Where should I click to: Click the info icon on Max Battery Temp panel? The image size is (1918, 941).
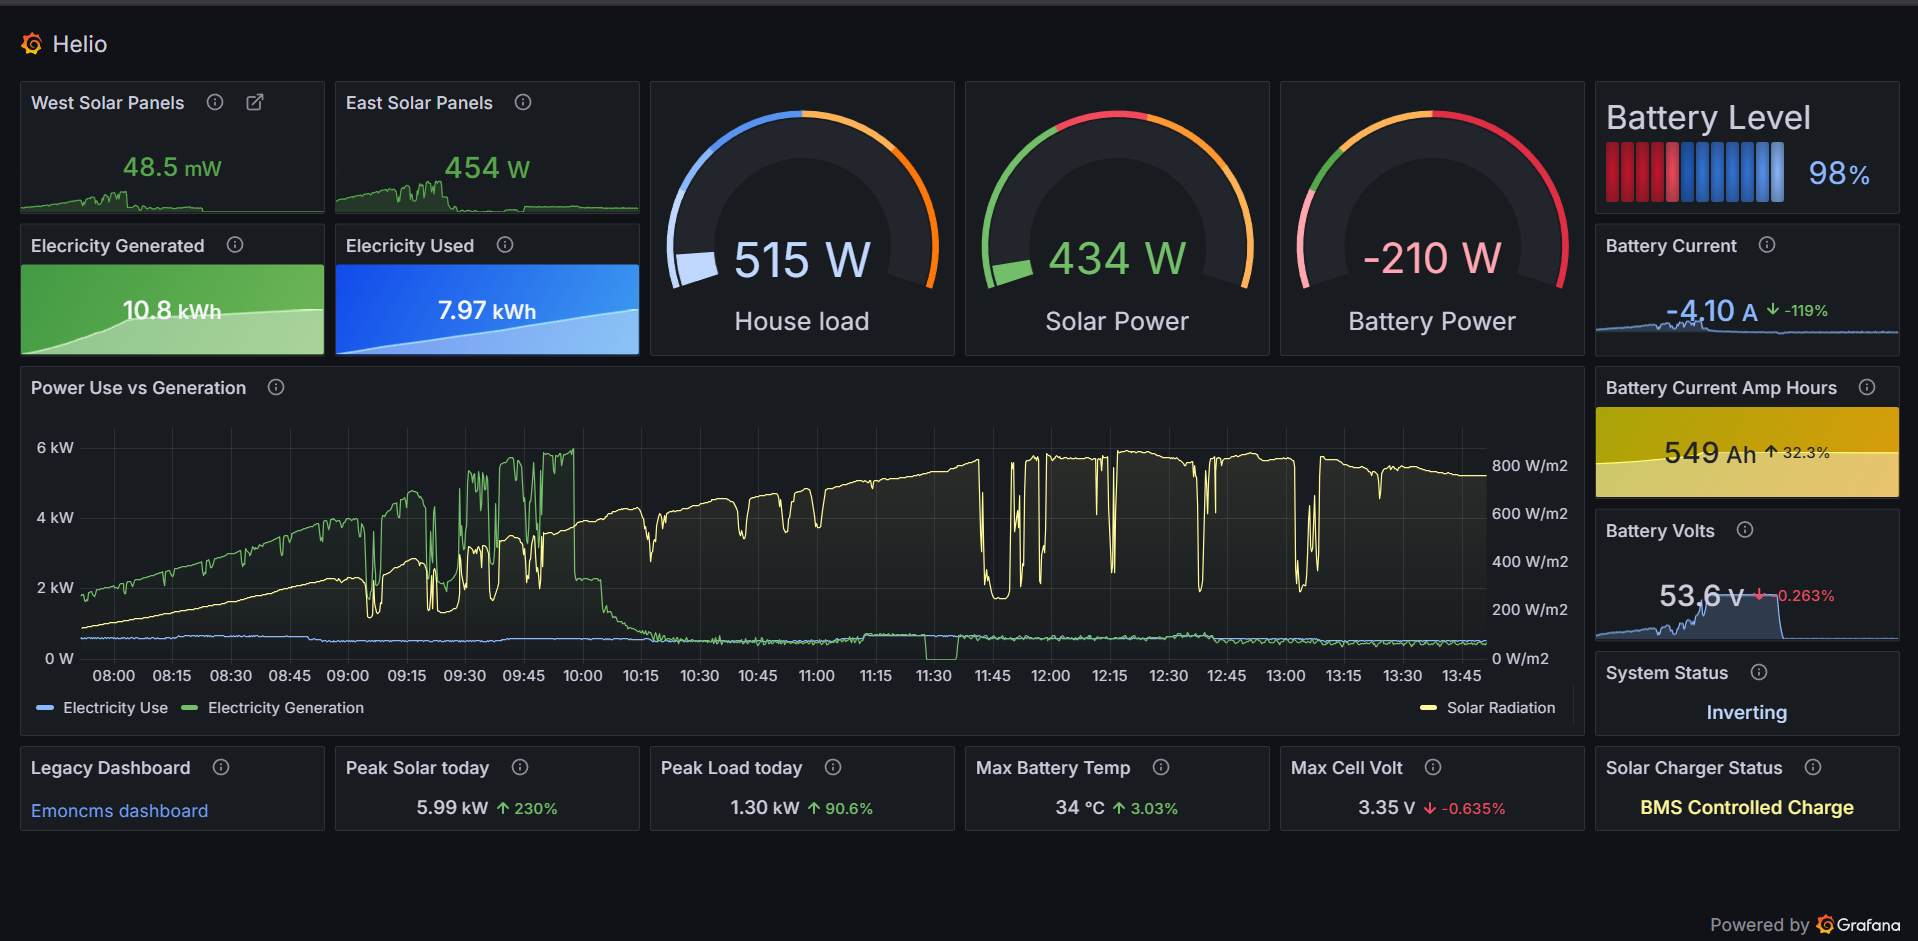[1161, 767]
